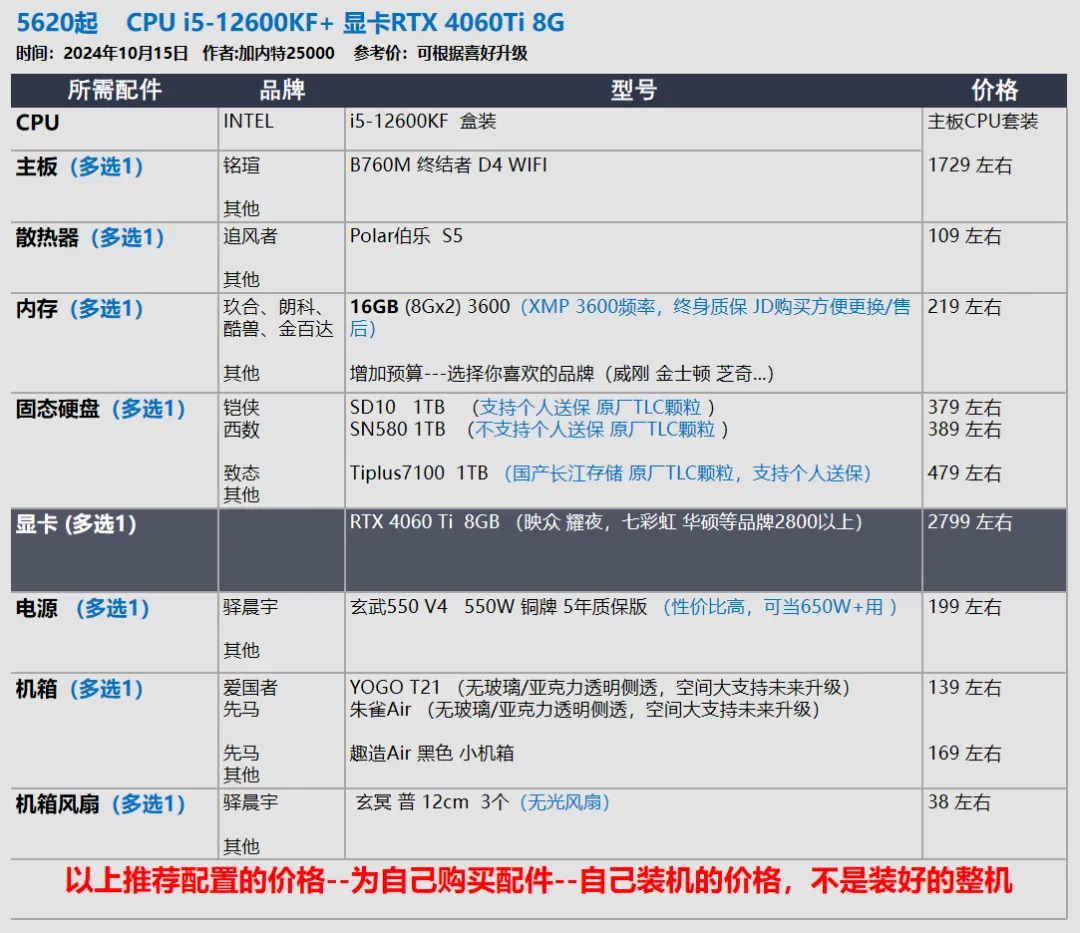Select the '散热器 (多选1)' row label
This screenshot has height=933, width=1080.
[90, 238]
